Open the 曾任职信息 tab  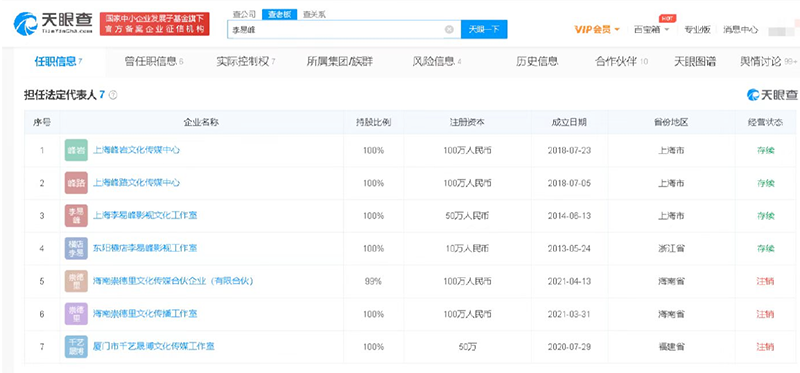(x=154, y=62)
